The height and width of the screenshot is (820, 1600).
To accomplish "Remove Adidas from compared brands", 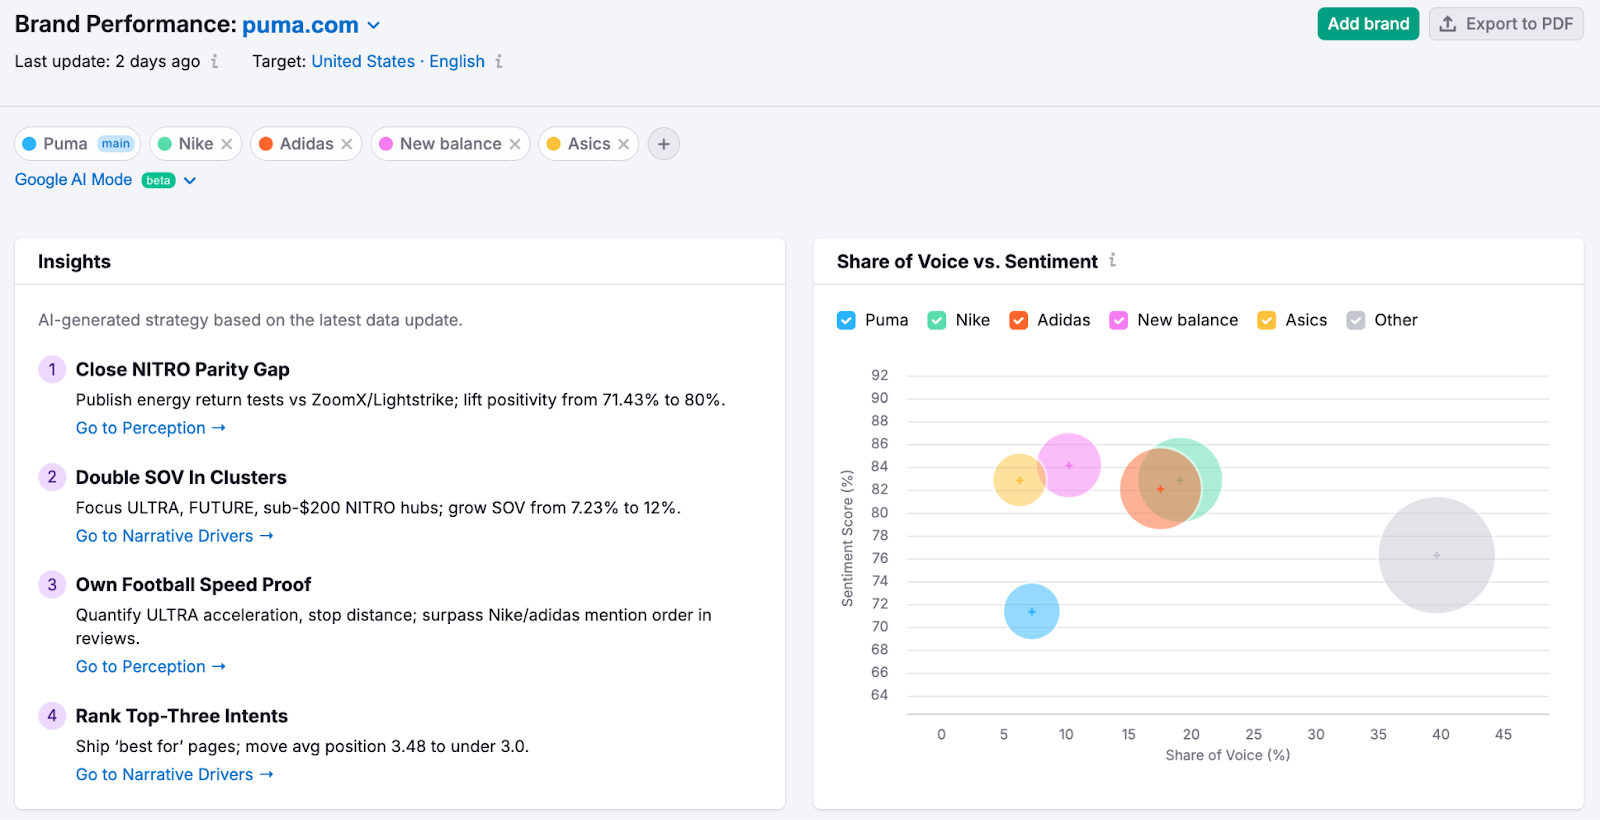I will [347, 144].
